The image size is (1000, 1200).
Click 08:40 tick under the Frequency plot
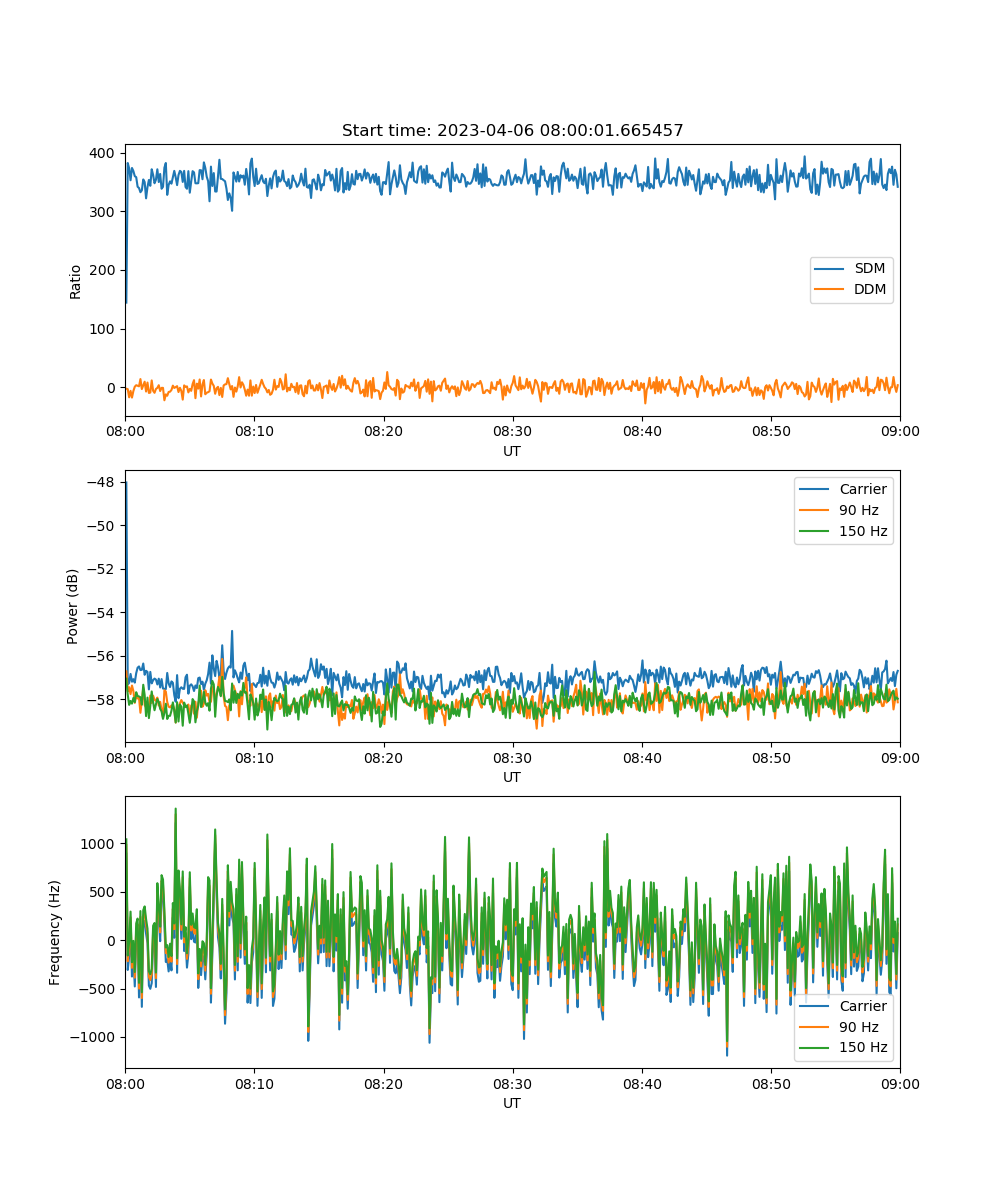tap(641, 1083)
